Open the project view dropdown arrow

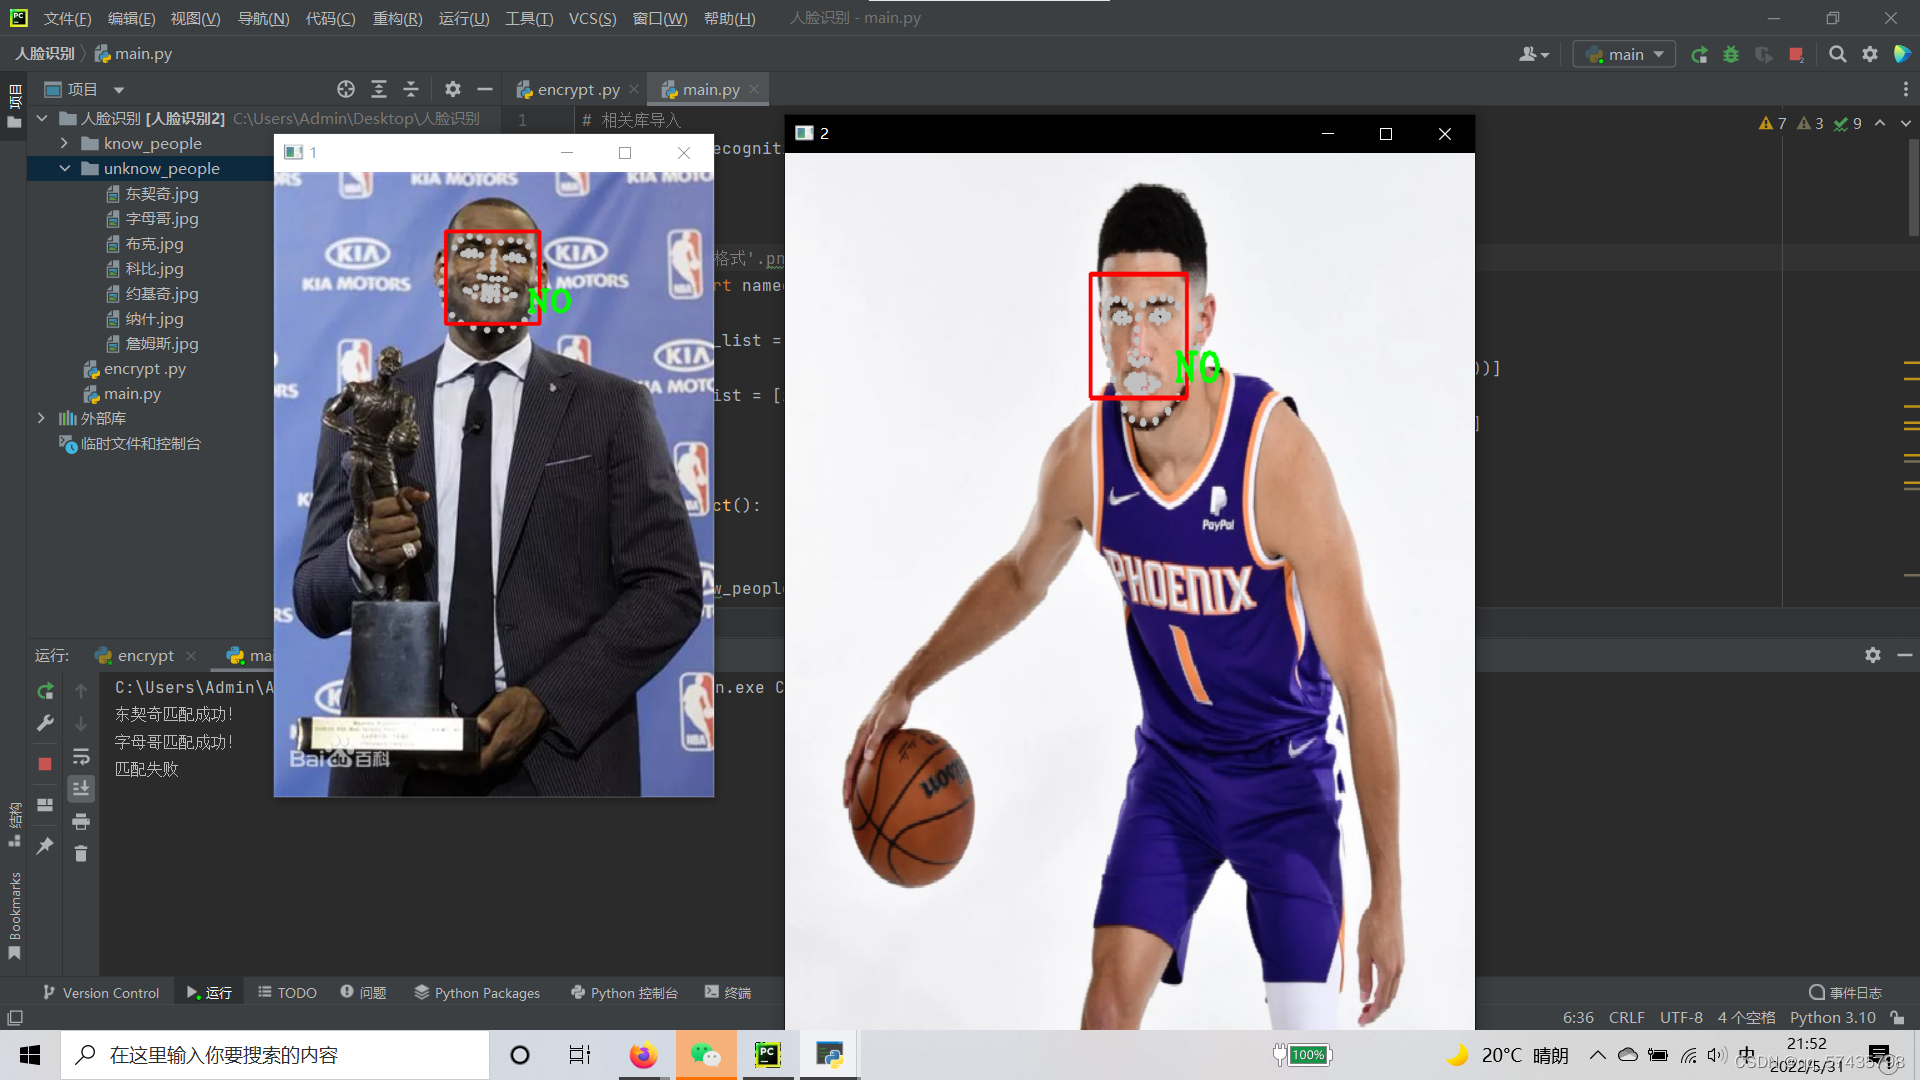coord(119,90)
